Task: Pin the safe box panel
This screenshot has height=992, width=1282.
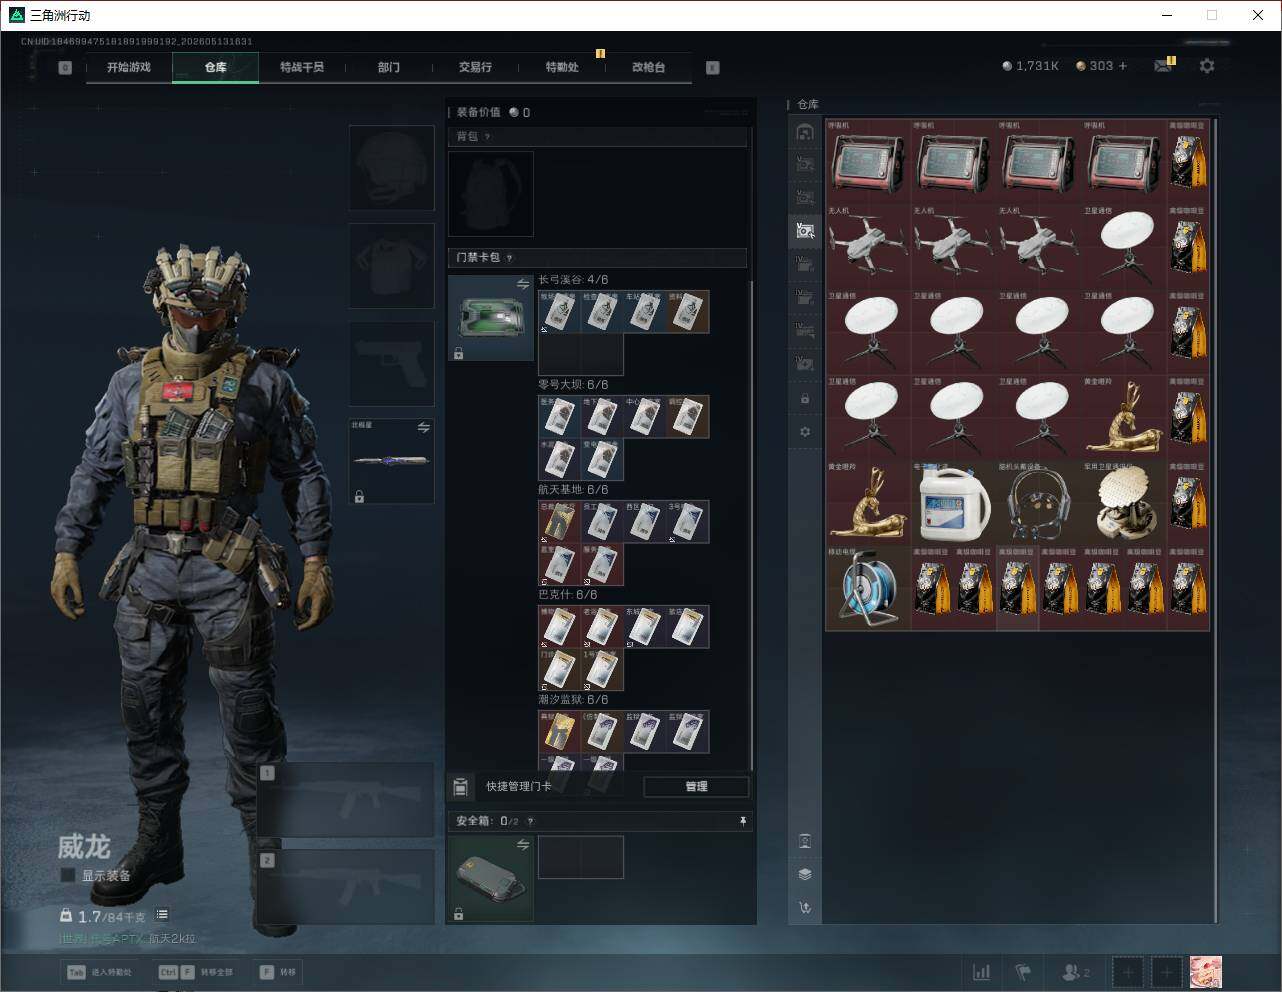Action: click(x=742, y=821)
